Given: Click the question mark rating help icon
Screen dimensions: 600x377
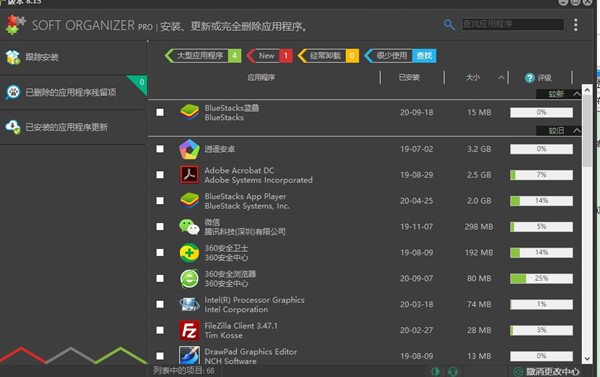Looking at the screenshot, I should point(529,78).
